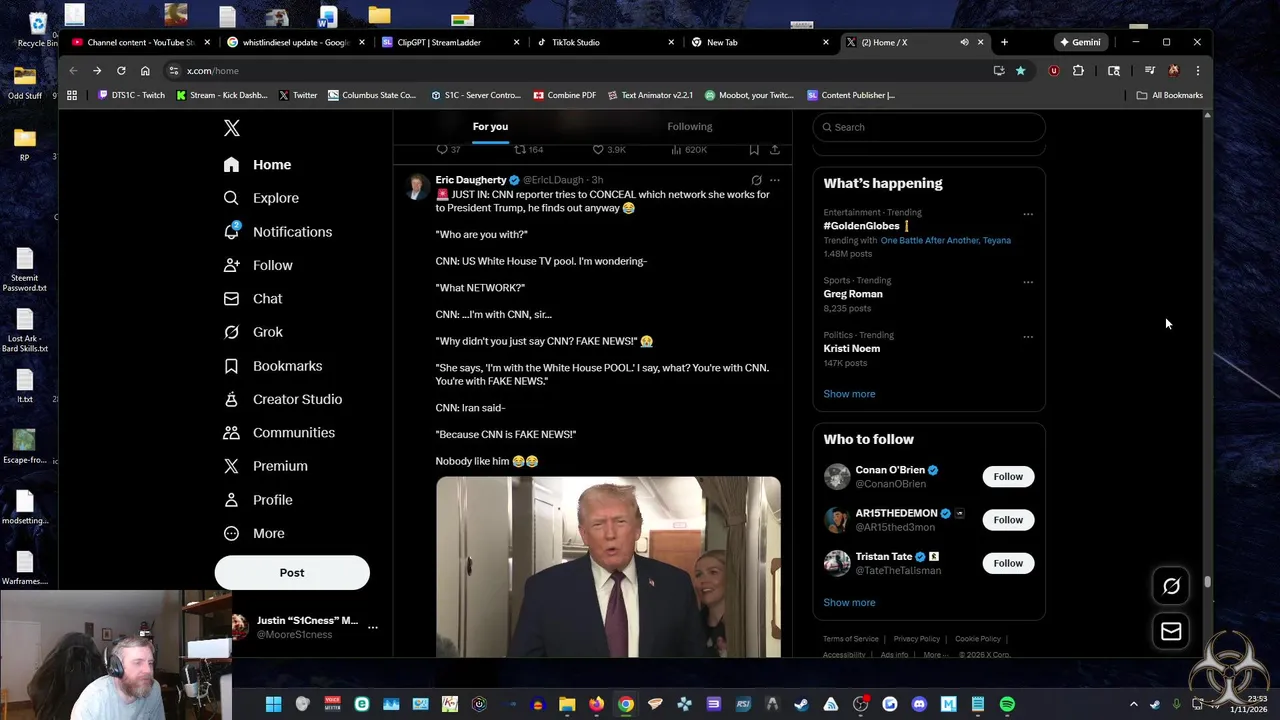Open Chrome three-dot menu
The height and width of the screenshot is (720, 1280).
pos(1197,71)
